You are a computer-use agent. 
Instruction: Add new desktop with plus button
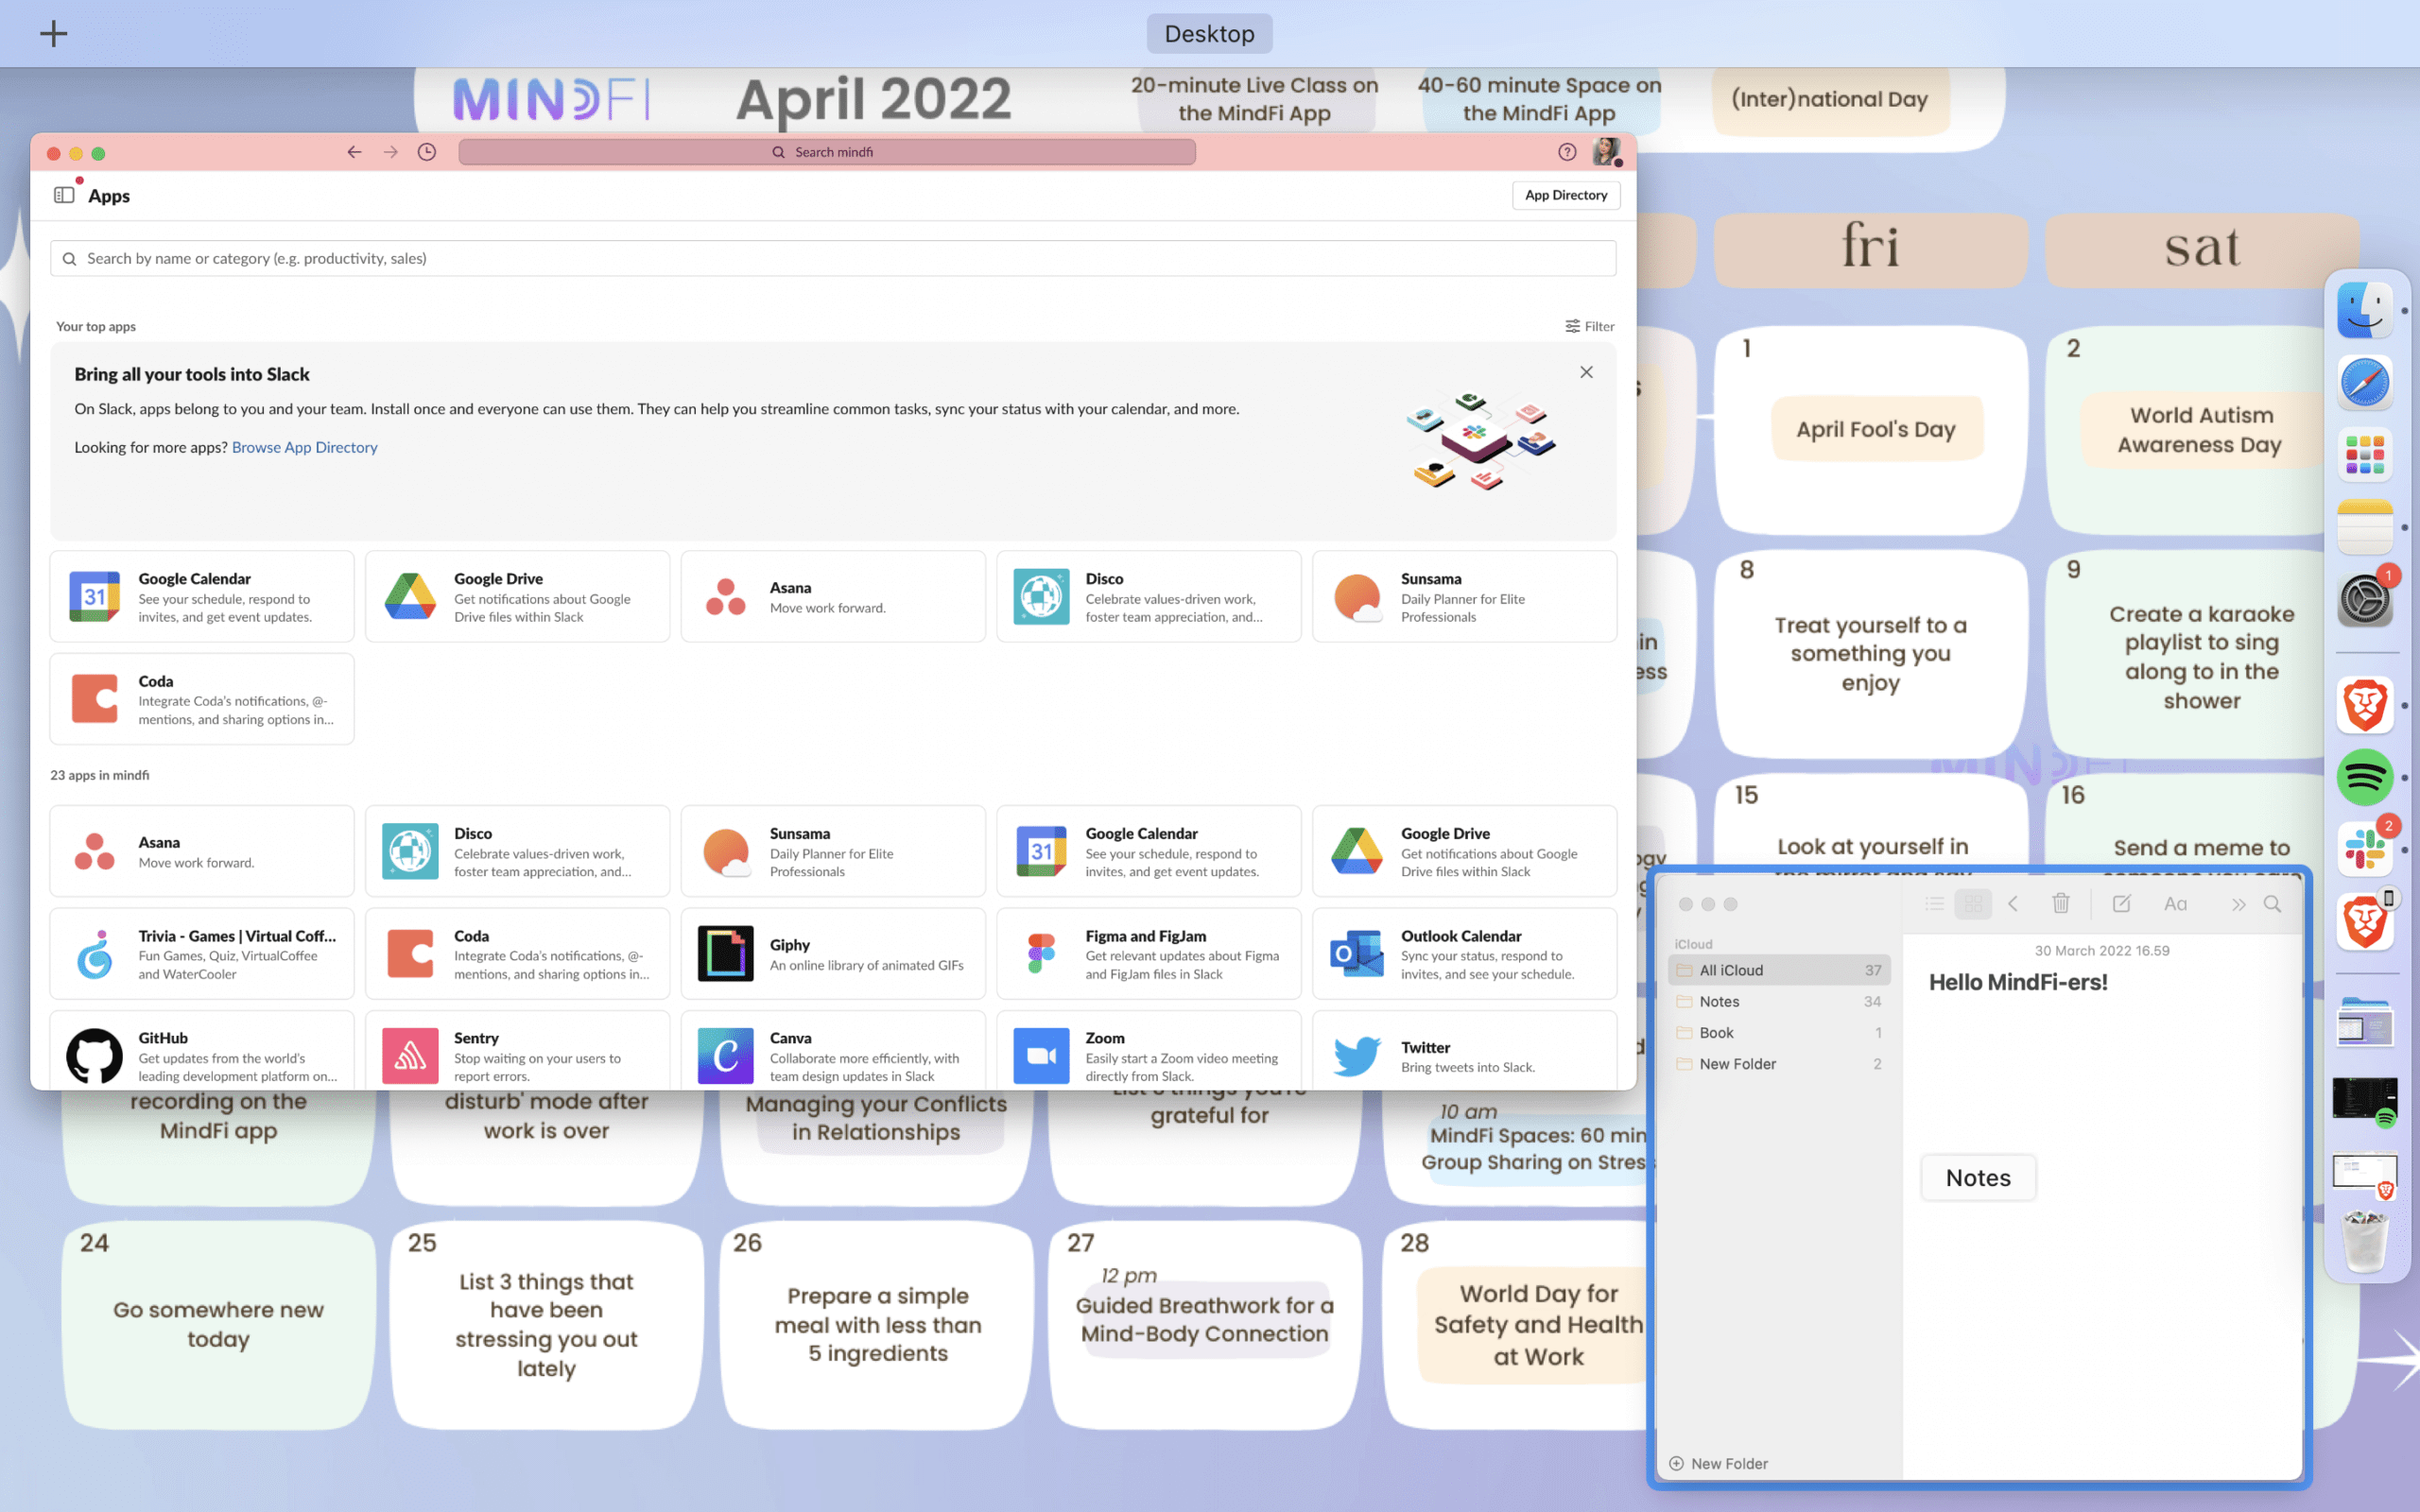pyautogui.click(x=53, y=33)
